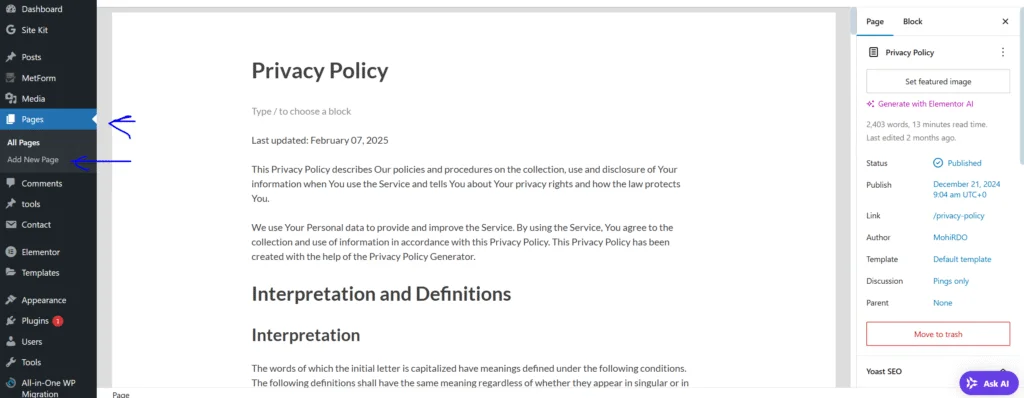Open the Plugins menu with update badge
This screenshot has width=1024, height=398.
coord(42,321)
